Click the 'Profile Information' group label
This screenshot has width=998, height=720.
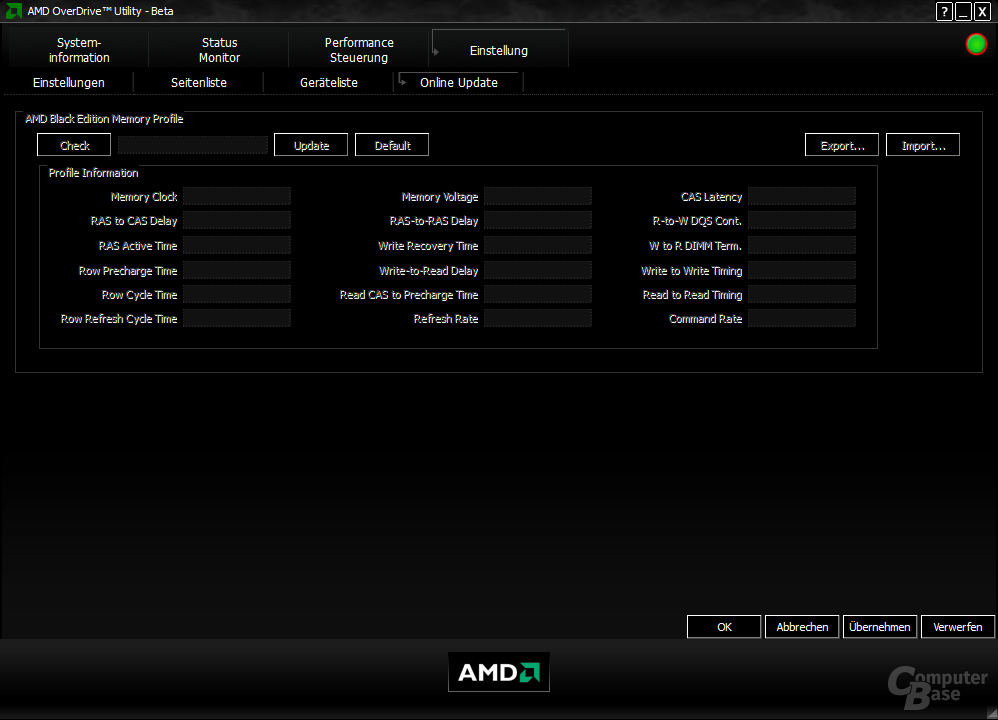pos(94,173)
